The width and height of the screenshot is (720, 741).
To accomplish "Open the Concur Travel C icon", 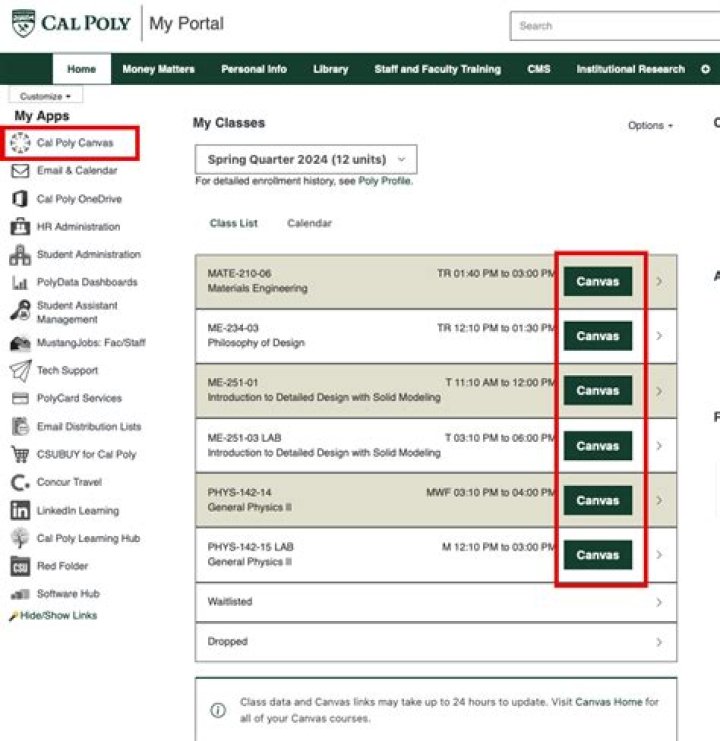I will pyautogui.click(x=20, y=483).
